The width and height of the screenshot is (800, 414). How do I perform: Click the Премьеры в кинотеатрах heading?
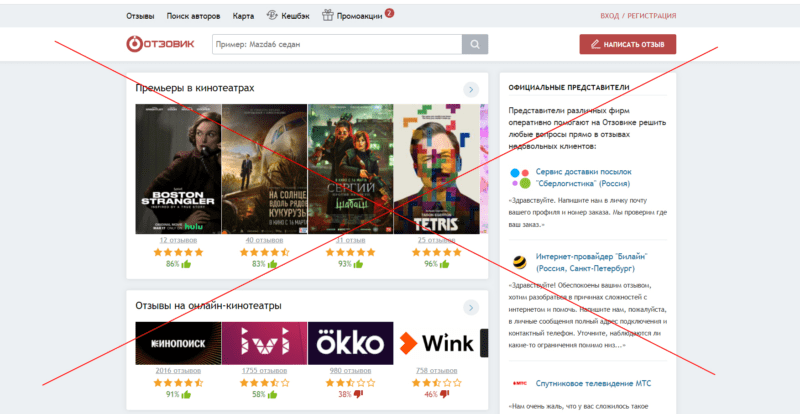[195, 88]
